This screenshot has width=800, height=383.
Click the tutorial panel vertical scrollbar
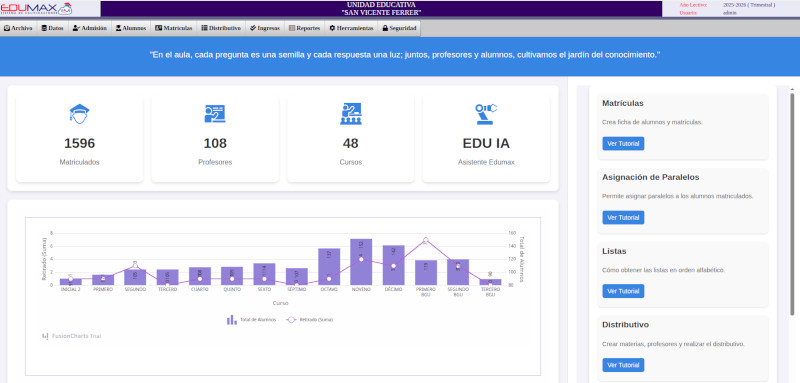792,204
